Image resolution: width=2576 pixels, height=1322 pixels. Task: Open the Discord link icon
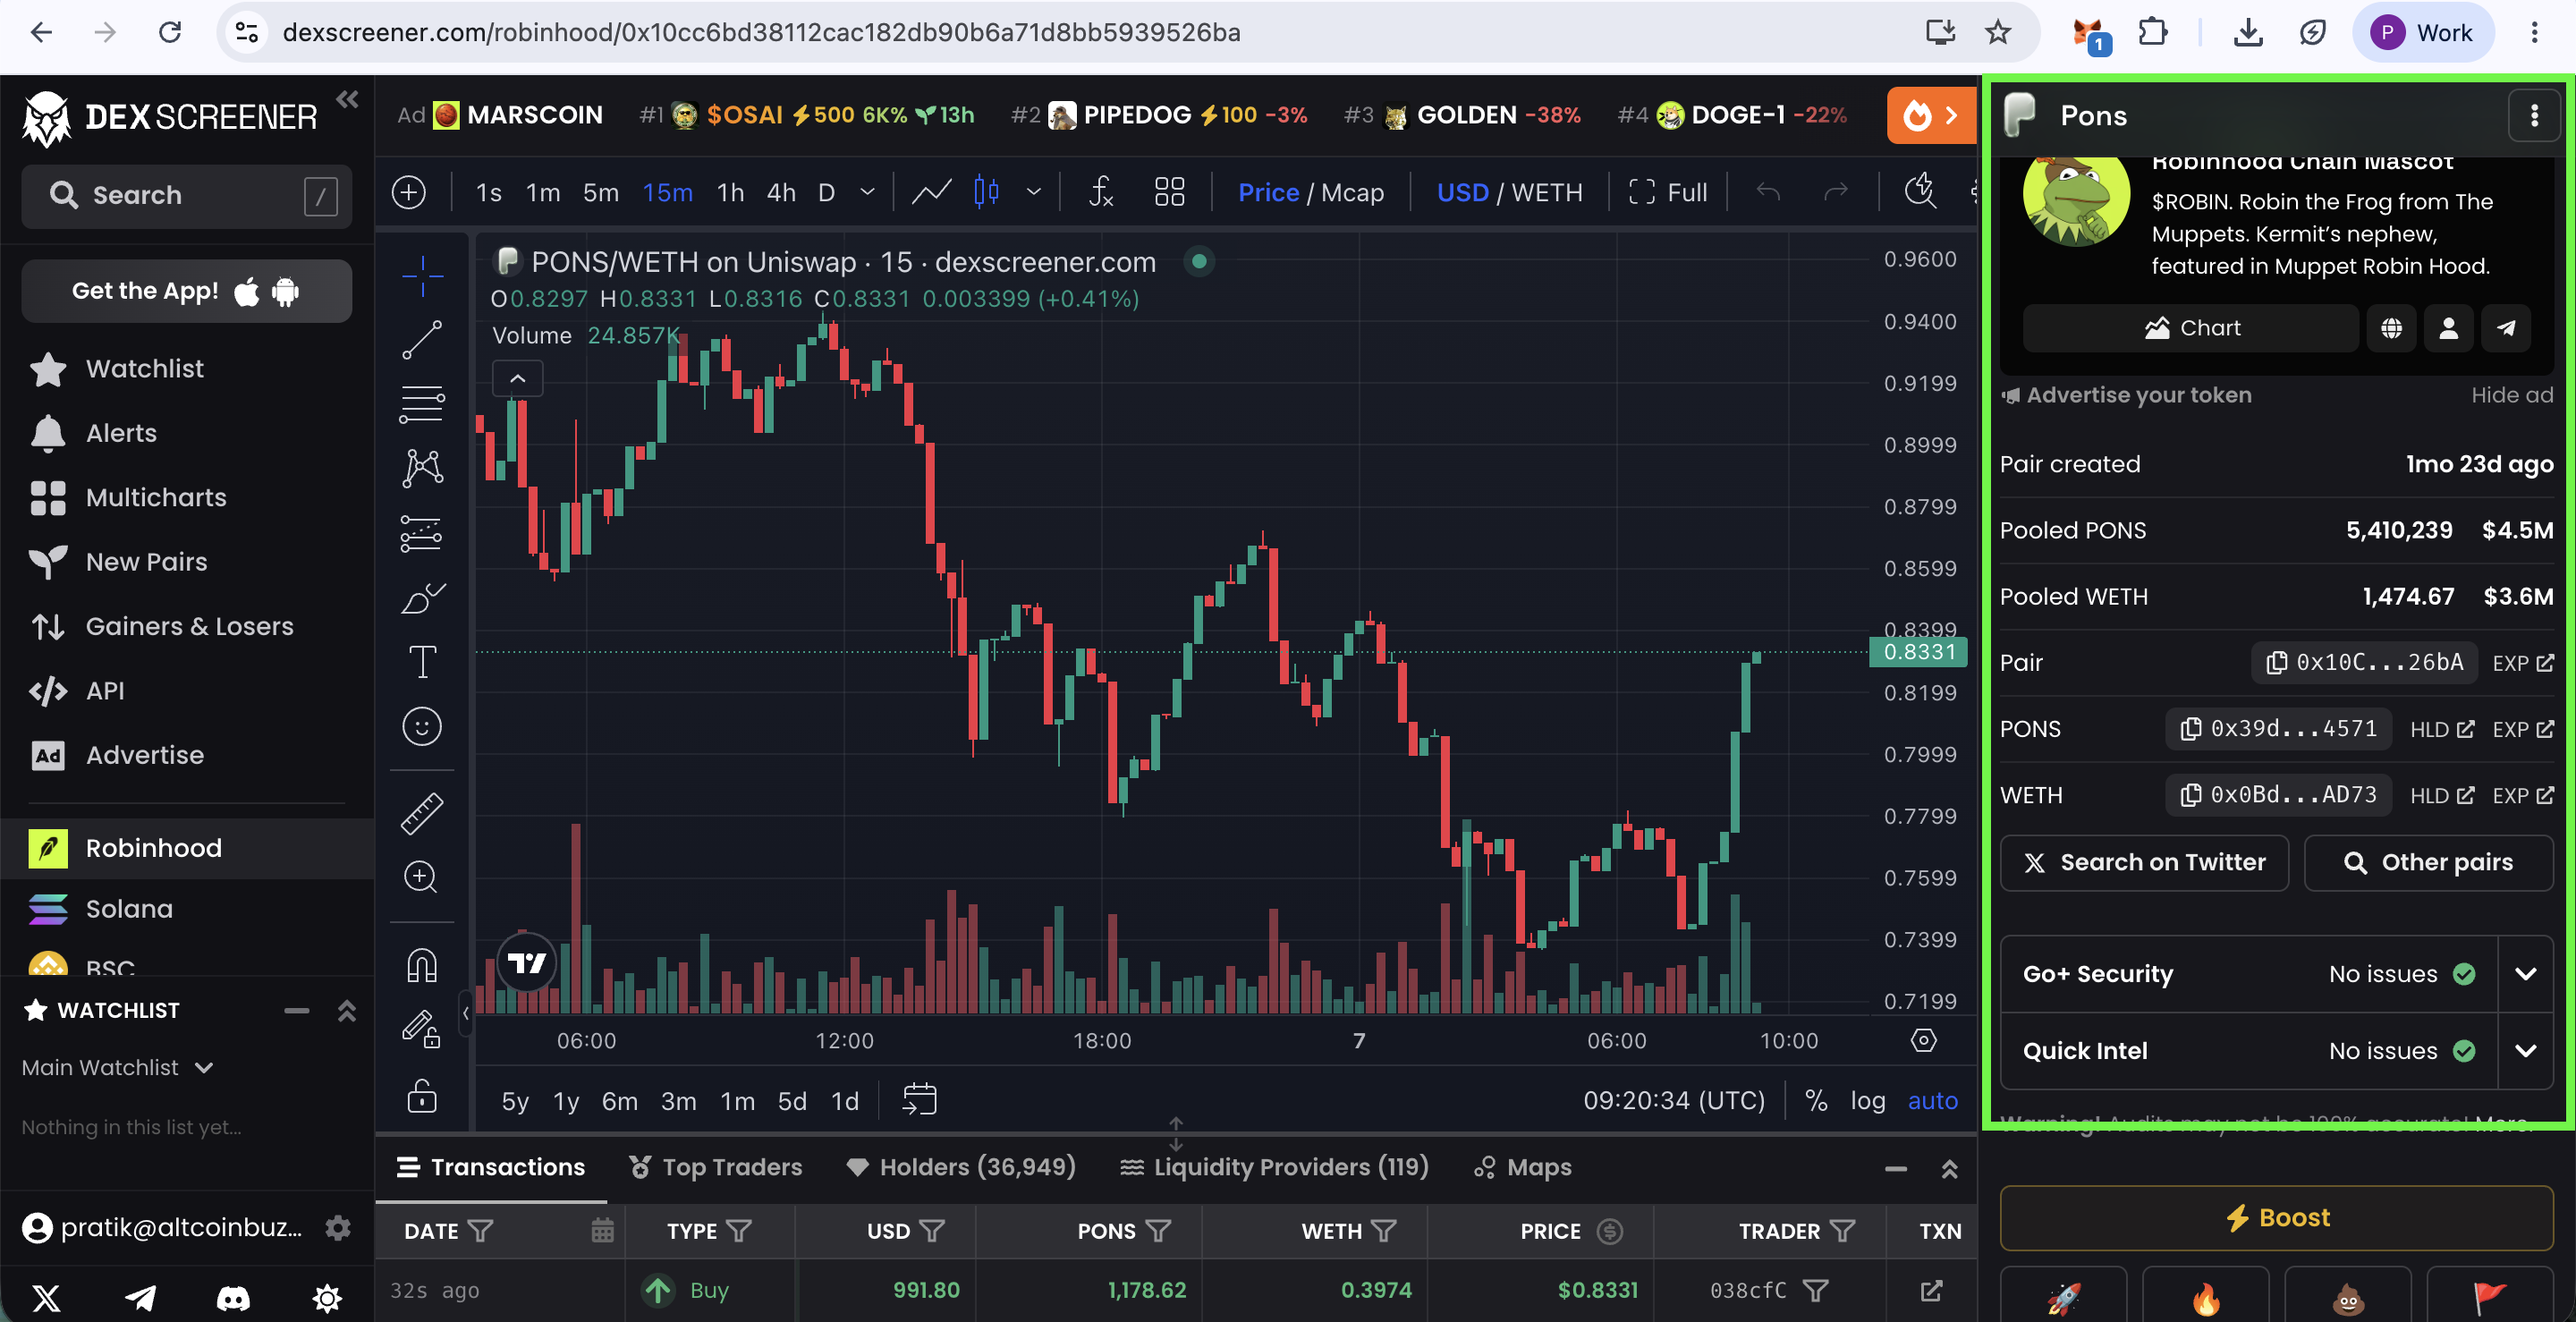pos(233,1297)
